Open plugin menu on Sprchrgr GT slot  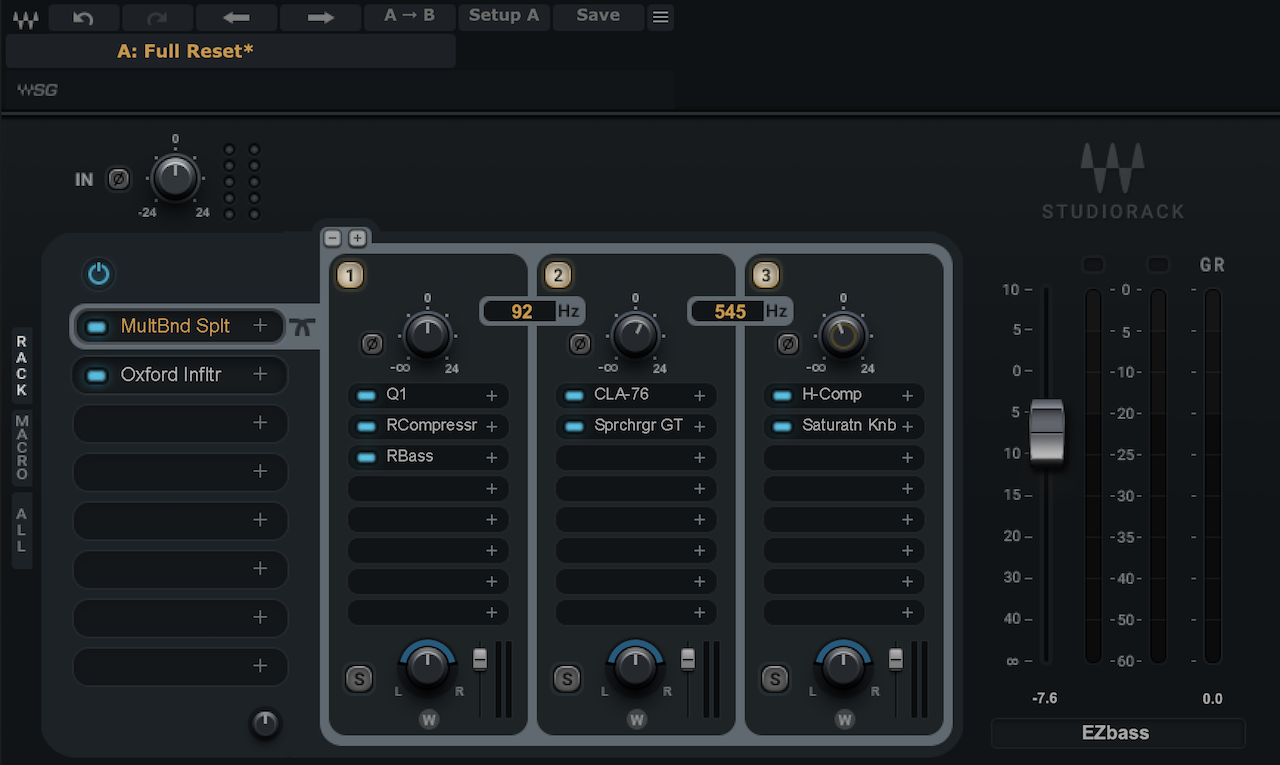(699, 426)
